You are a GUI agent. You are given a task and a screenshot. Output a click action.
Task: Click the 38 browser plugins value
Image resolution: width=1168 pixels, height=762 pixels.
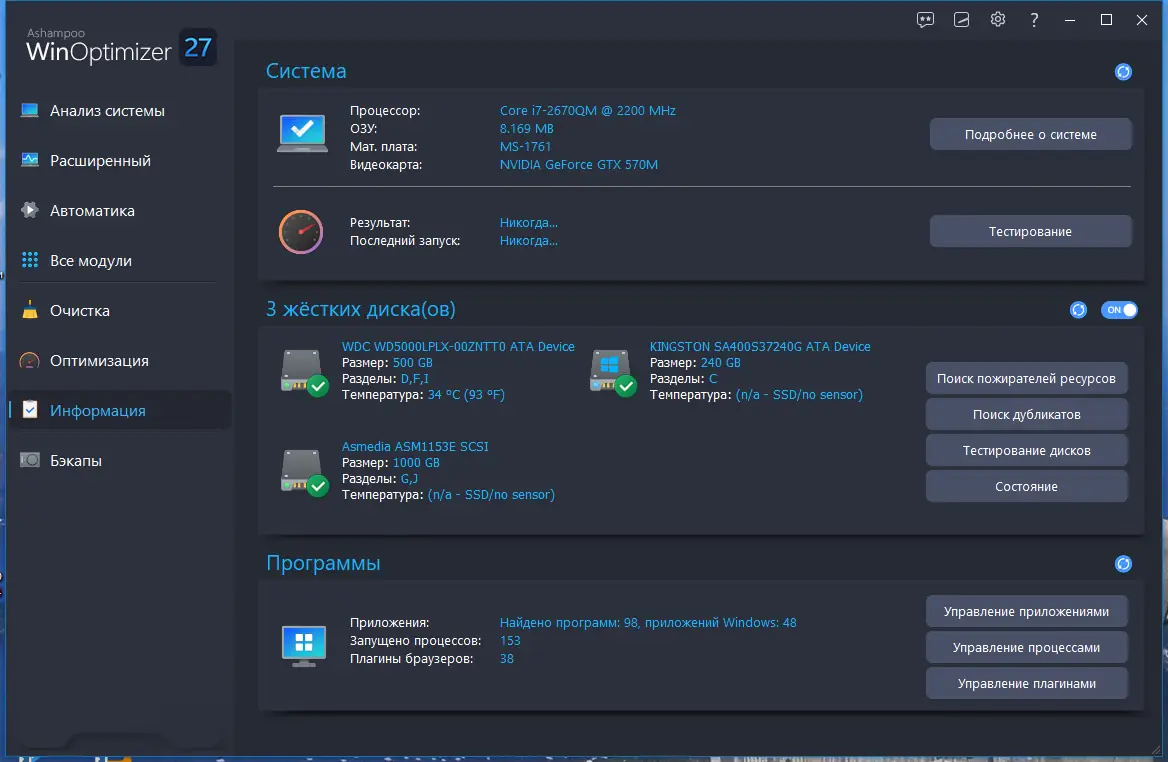click(507, 658)
